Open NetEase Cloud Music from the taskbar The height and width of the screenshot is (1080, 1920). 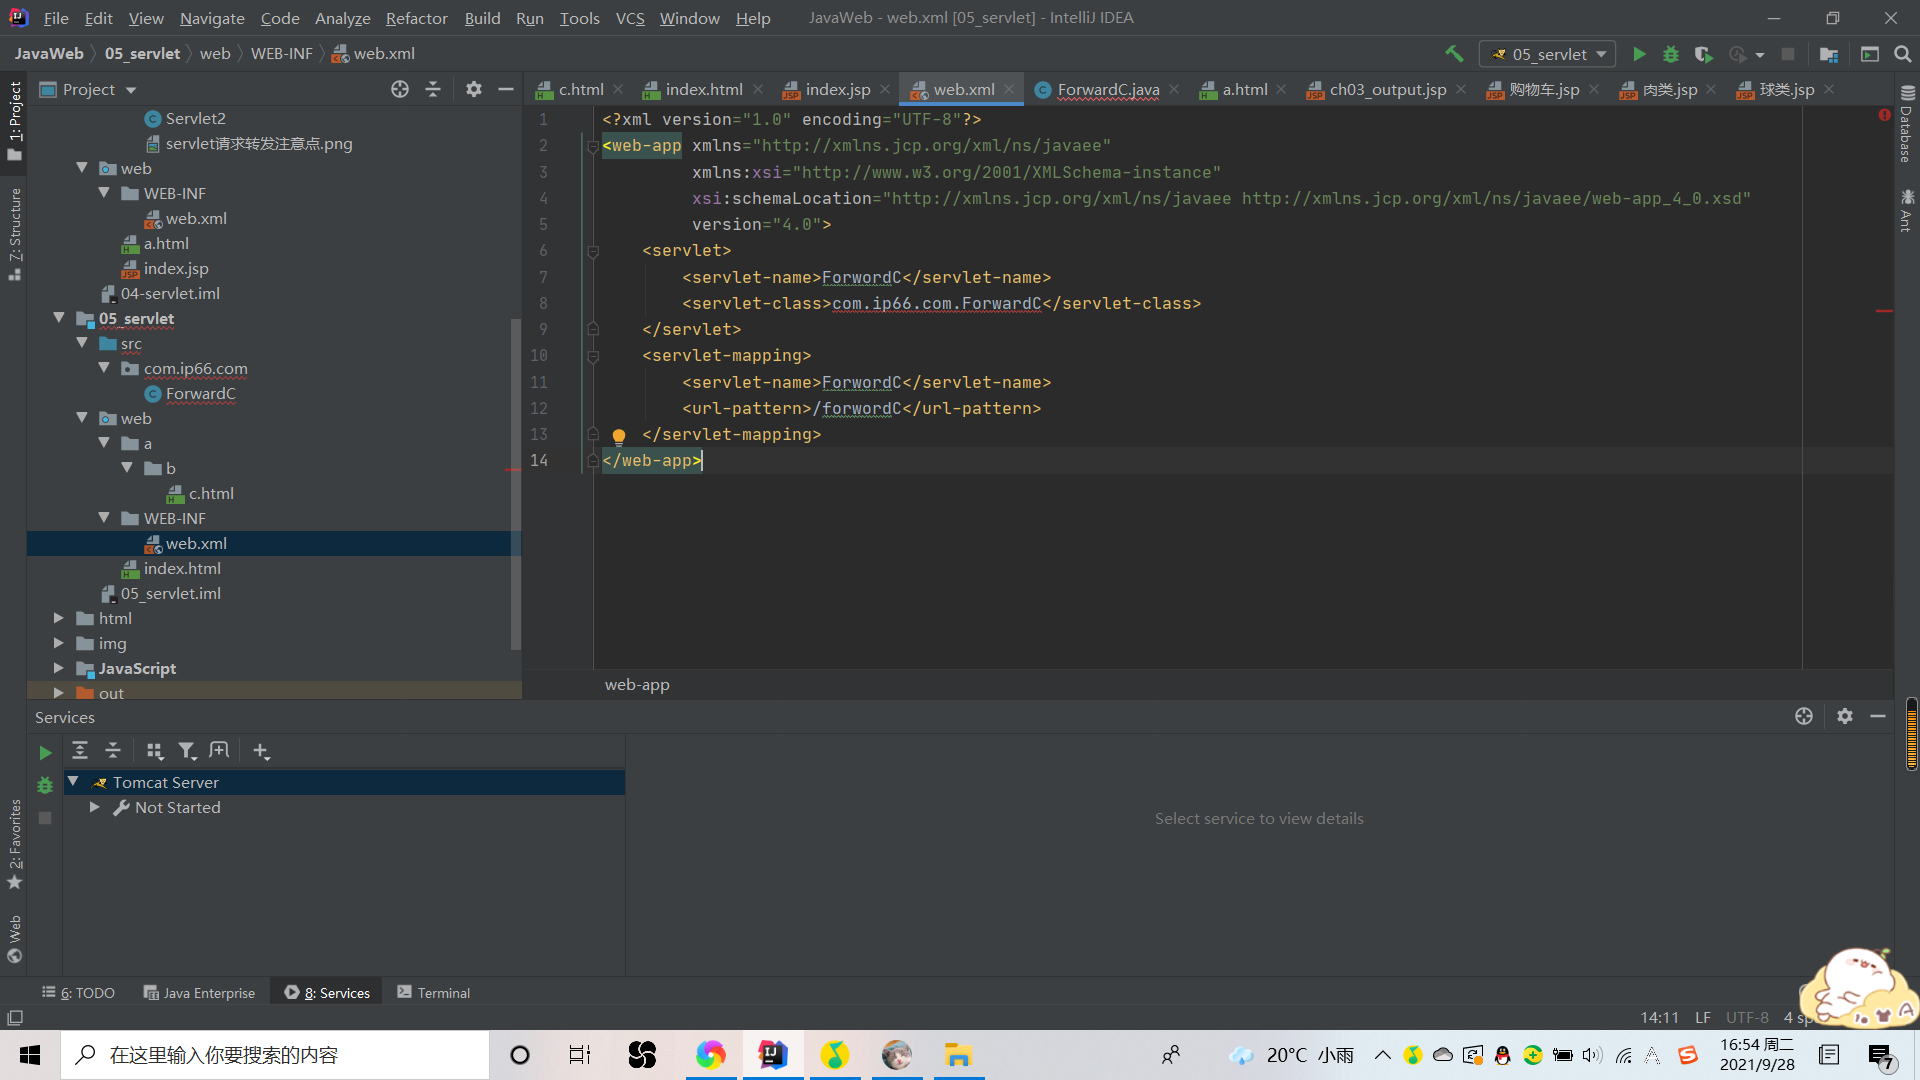835,1055
